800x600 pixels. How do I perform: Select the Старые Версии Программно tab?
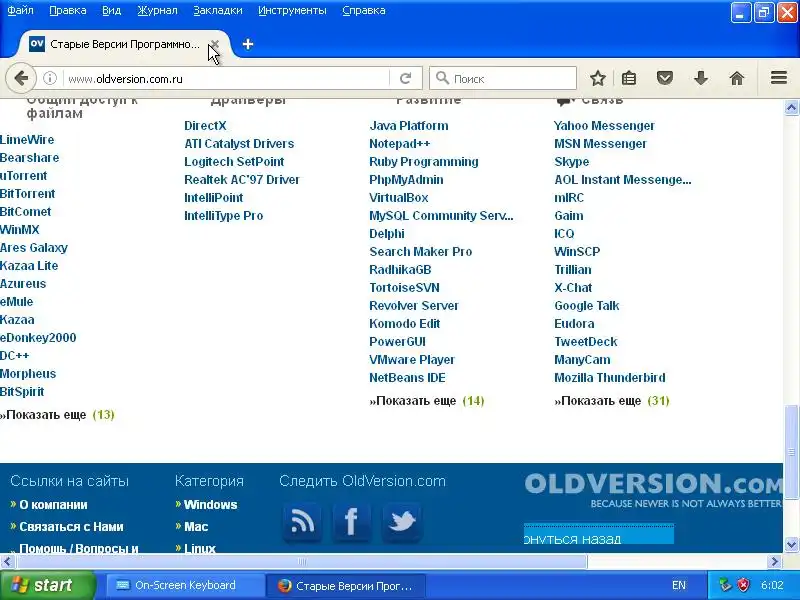coord(124,44)
